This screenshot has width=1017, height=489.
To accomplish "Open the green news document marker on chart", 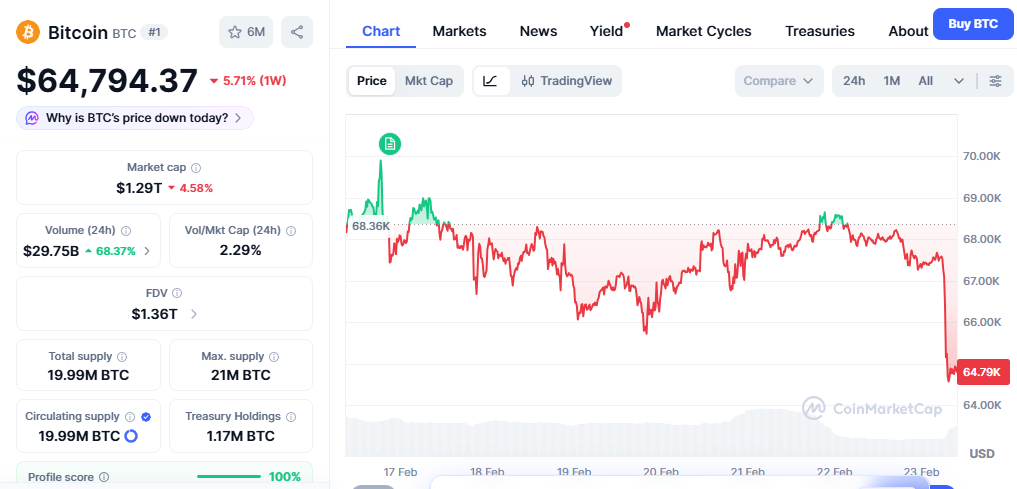I will coord(390,144).
